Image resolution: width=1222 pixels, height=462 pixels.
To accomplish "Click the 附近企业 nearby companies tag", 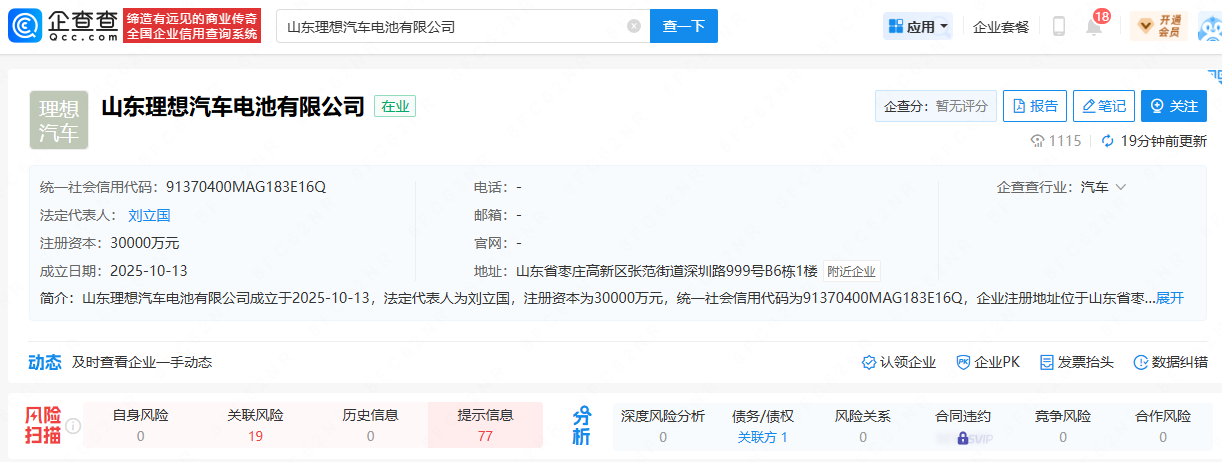I will 852,271.
